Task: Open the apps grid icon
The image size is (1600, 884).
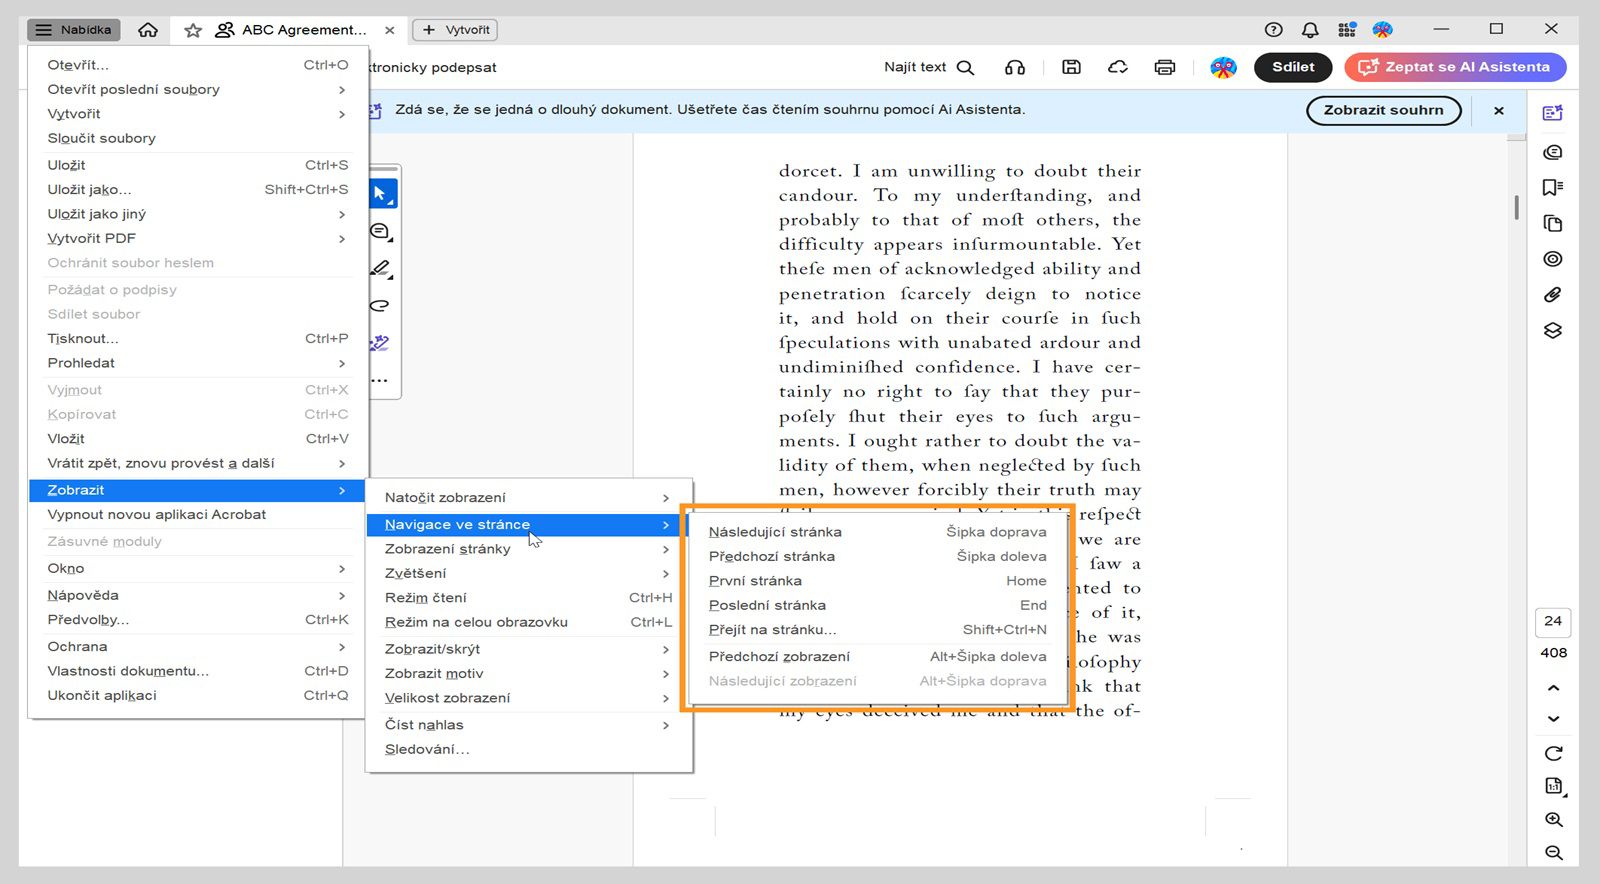Action: [x=1347, y=30]
